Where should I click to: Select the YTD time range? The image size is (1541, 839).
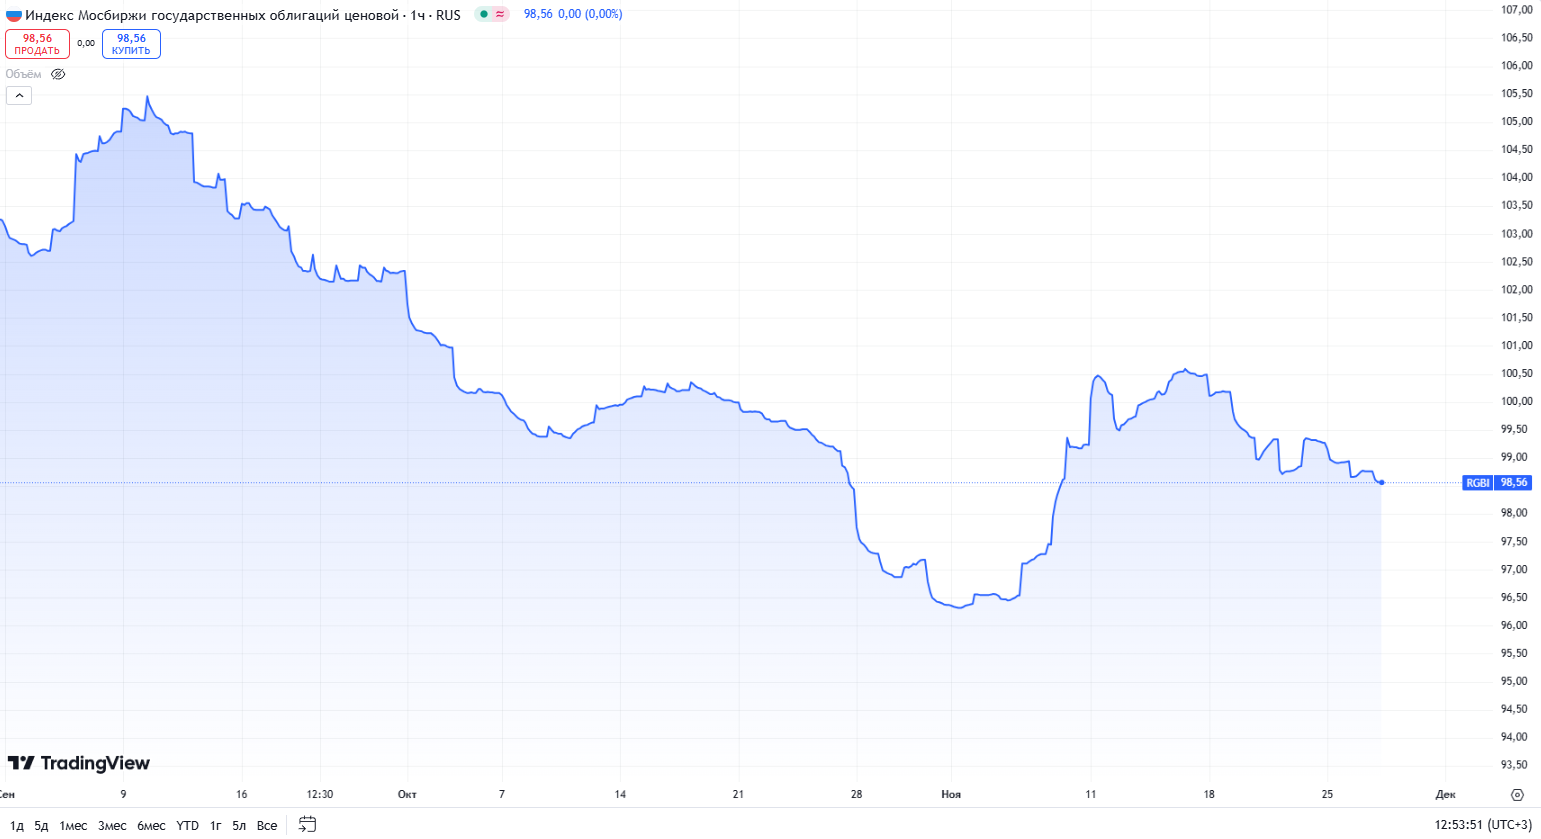(187, 826)
